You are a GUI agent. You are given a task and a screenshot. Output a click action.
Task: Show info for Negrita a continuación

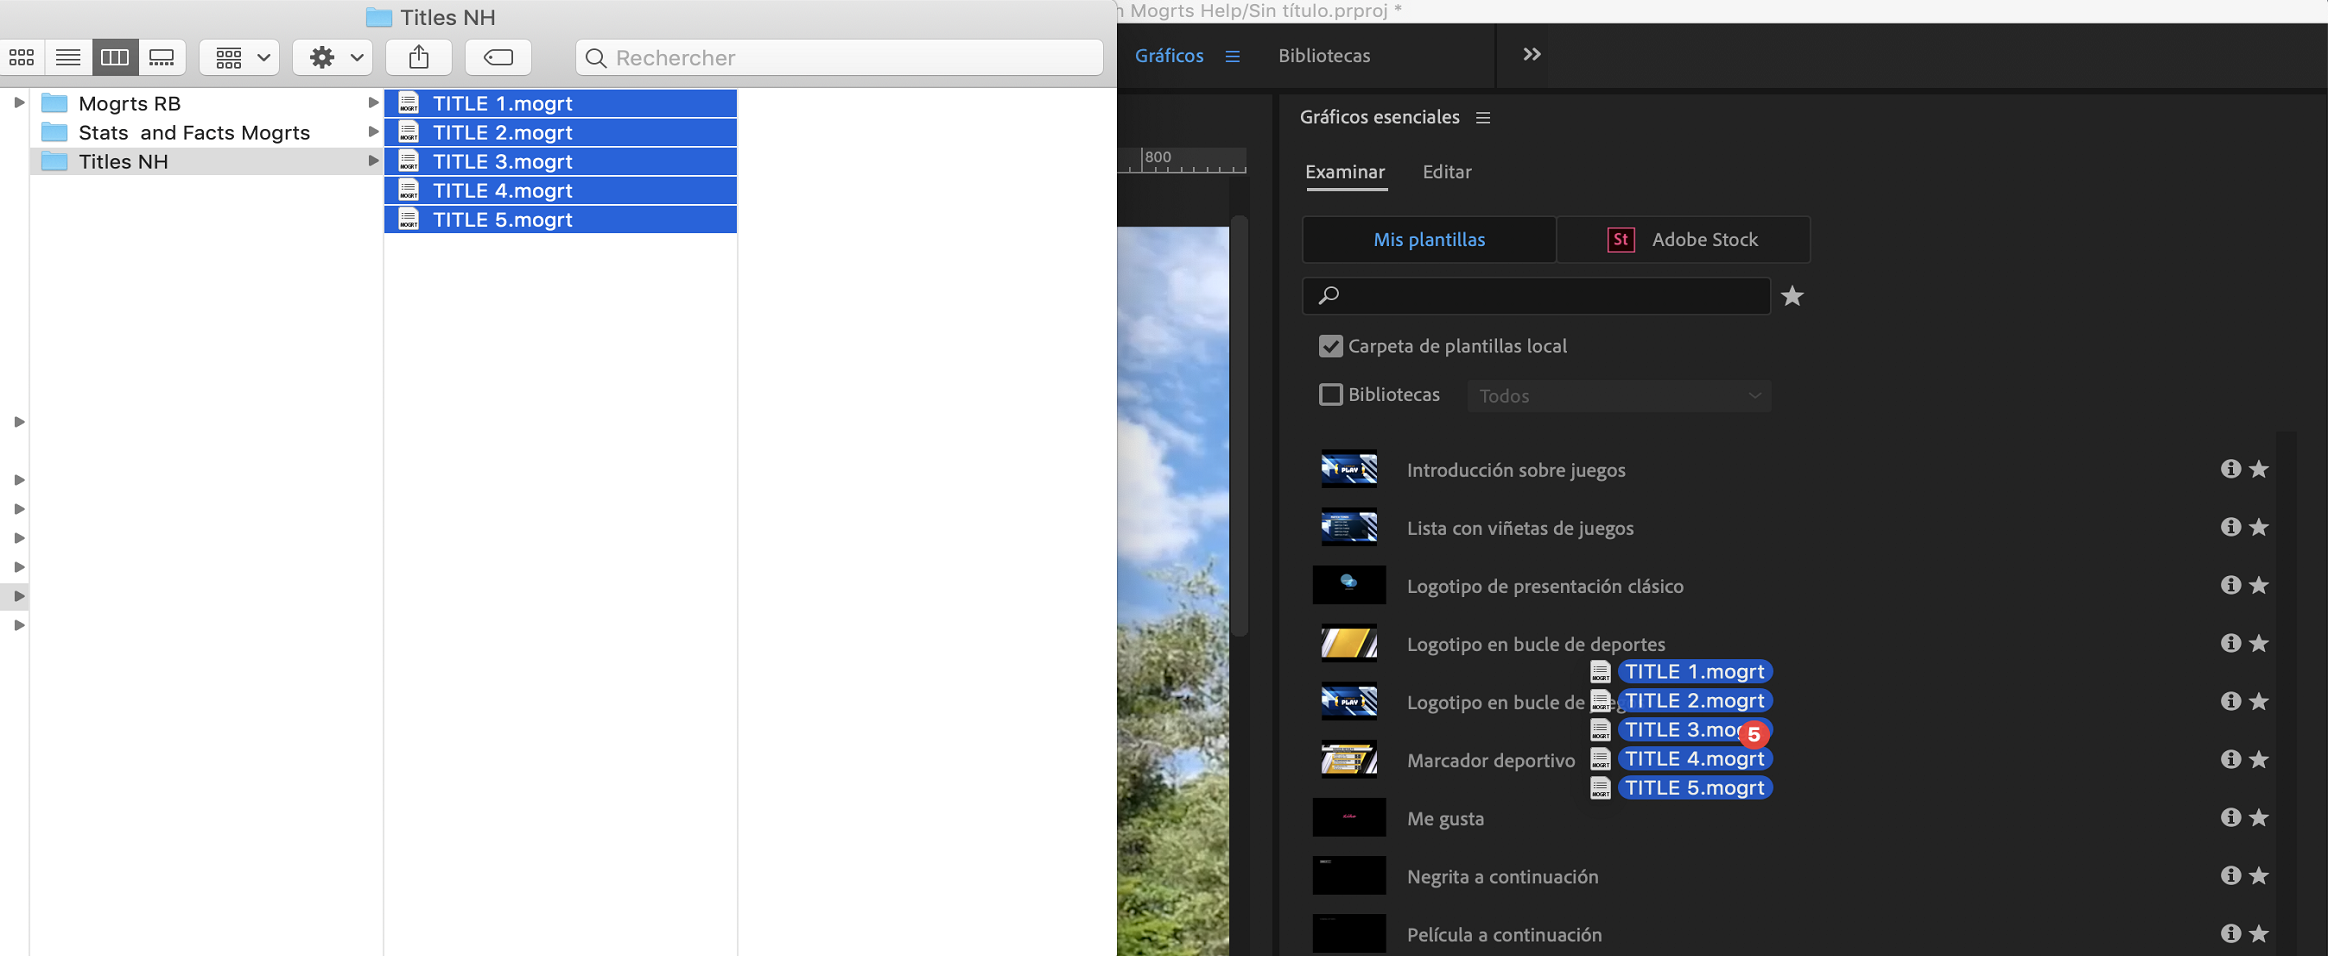pos(2230,875)
